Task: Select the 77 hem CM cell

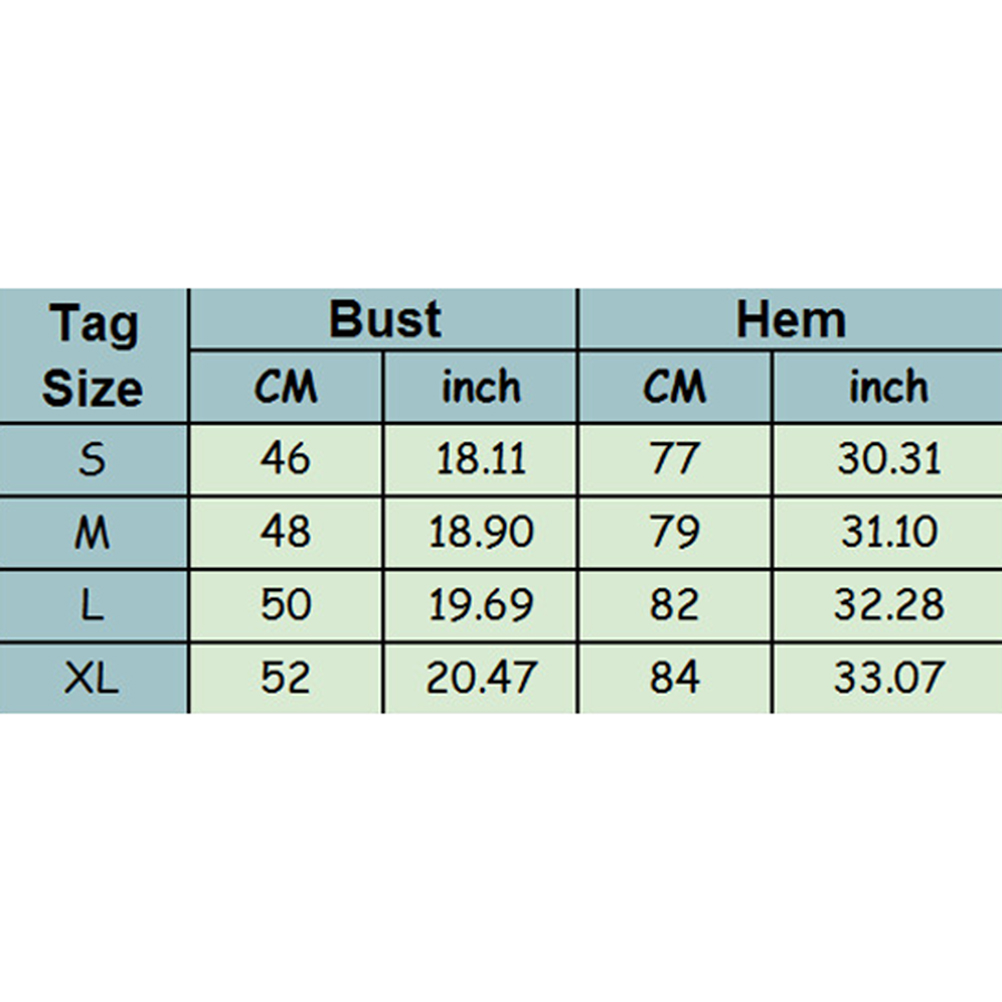Action: (675, 459)
